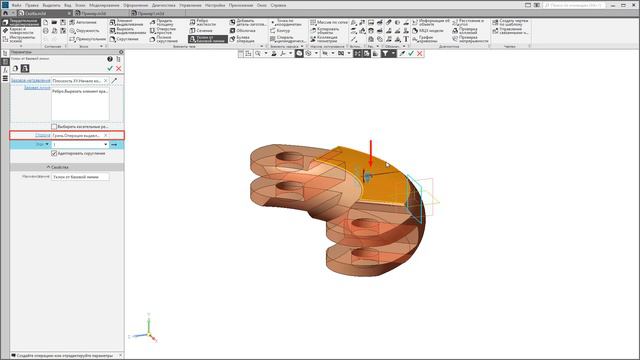The height and width of the screenshot is (360, 640).
Task: Click the text tool T icon
Action: [x=406, y=39]
